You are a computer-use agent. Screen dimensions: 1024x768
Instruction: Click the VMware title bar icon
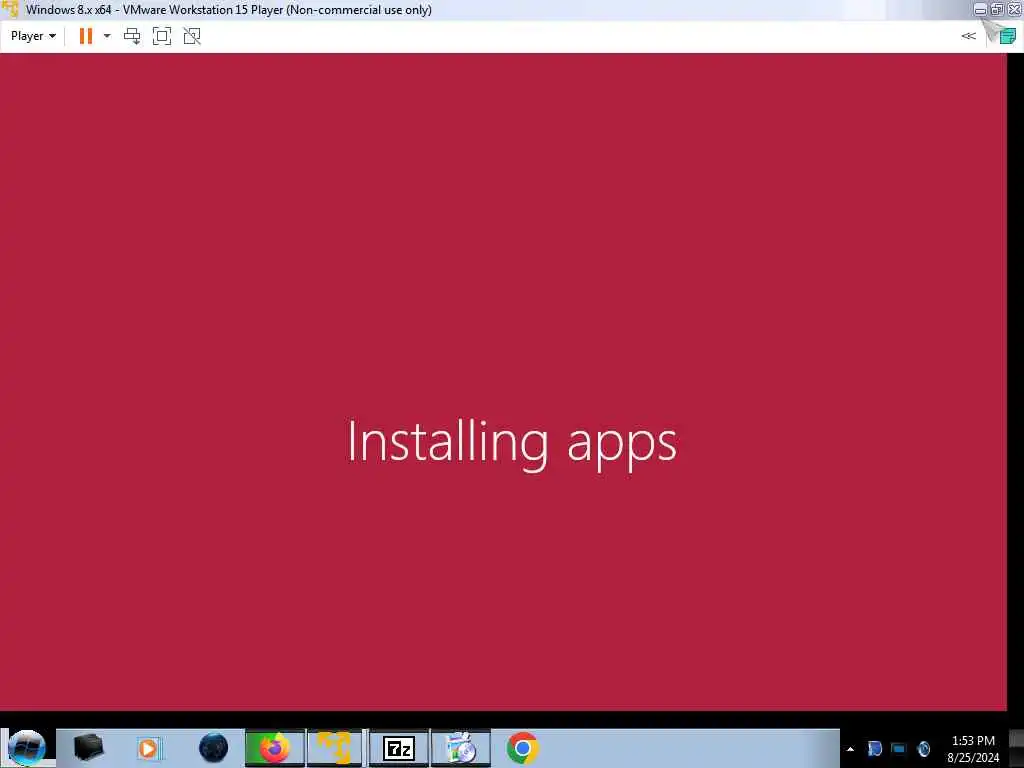(x=10, y=10)
